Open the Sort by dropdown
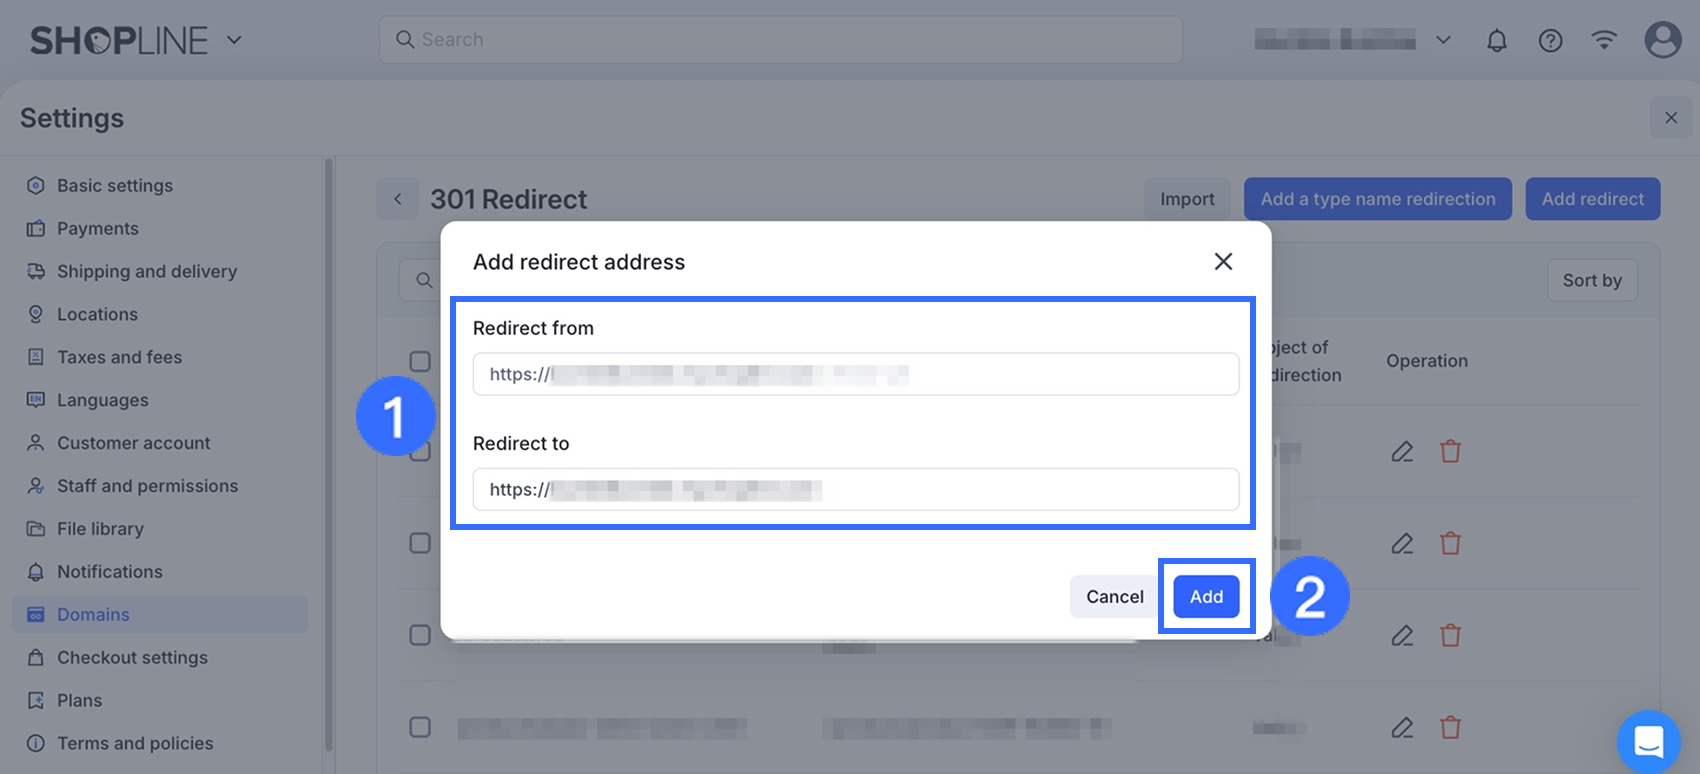The width and height of the screenshot is (1700, 774). [x=1592, y=281]
